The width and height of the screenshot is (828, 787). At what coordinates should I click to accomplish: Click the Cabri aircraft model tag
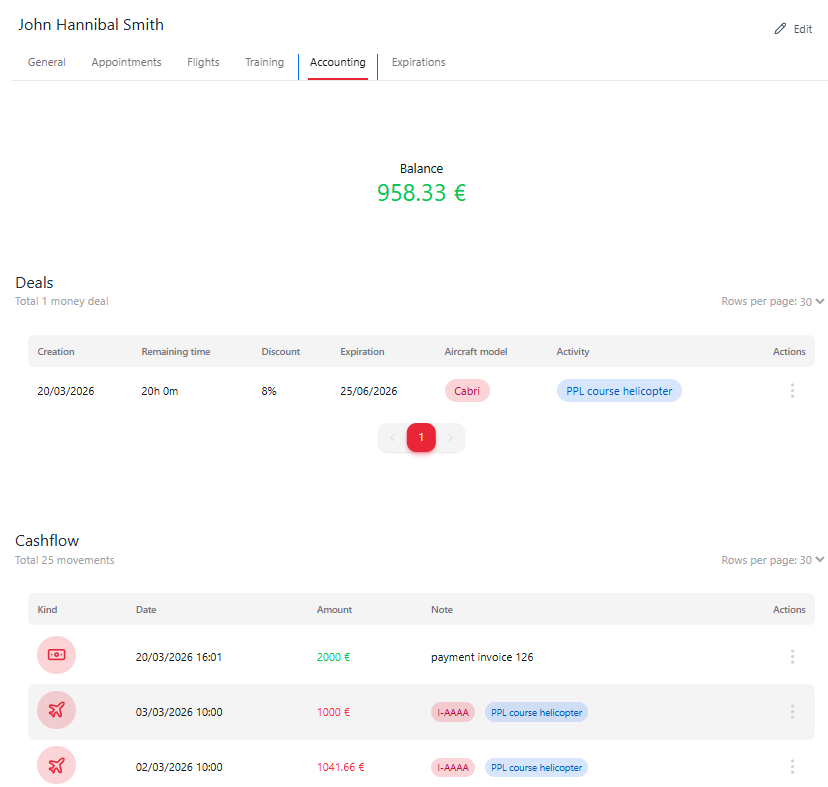(x=466, y=391)
